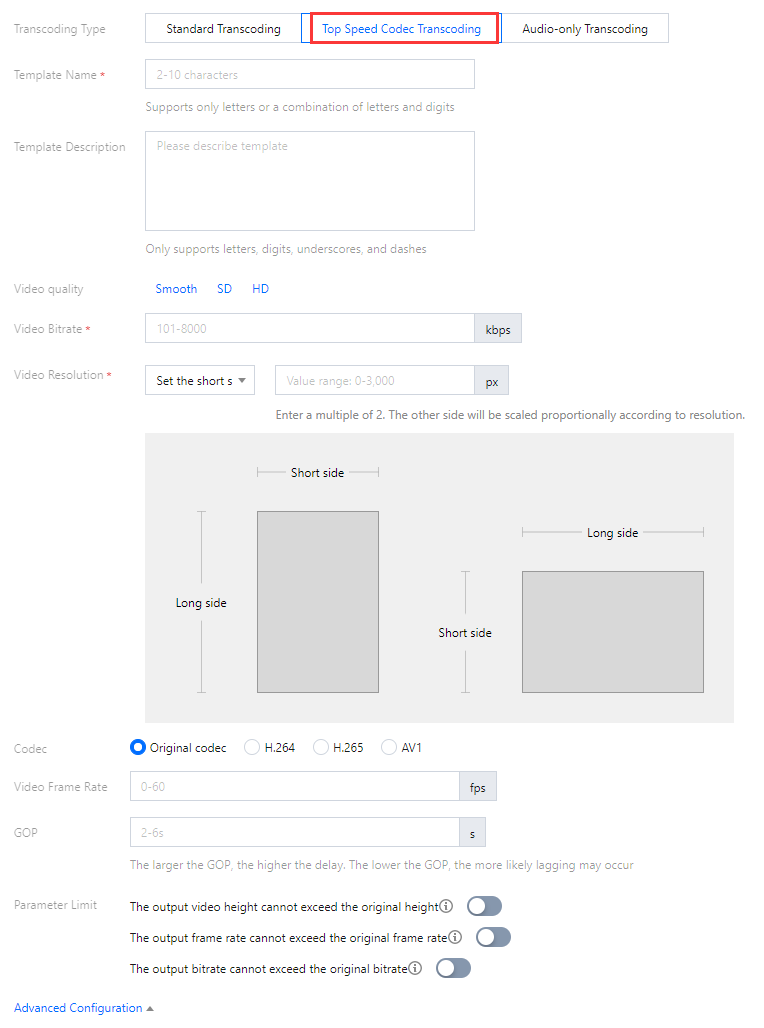Toggle output video height limit switch
The width and height of the screenshot is (764, 1028).
[484, 907]
